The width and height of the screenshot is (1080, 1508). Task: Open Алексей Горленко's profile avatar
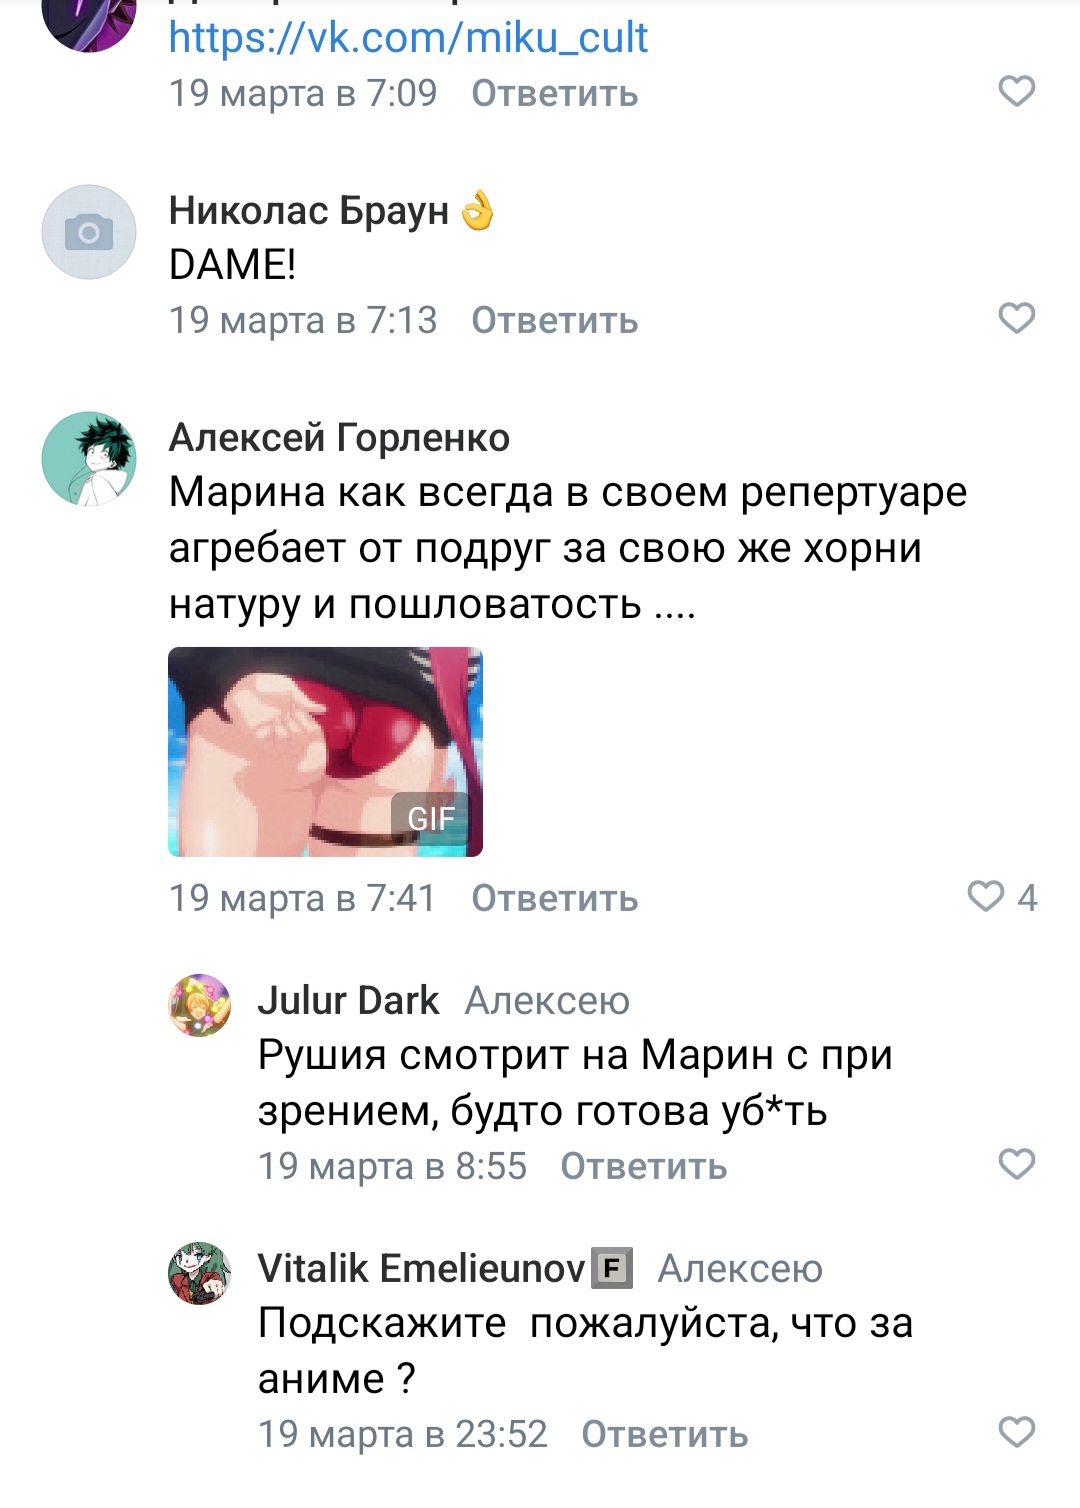(x=89, y=459)
